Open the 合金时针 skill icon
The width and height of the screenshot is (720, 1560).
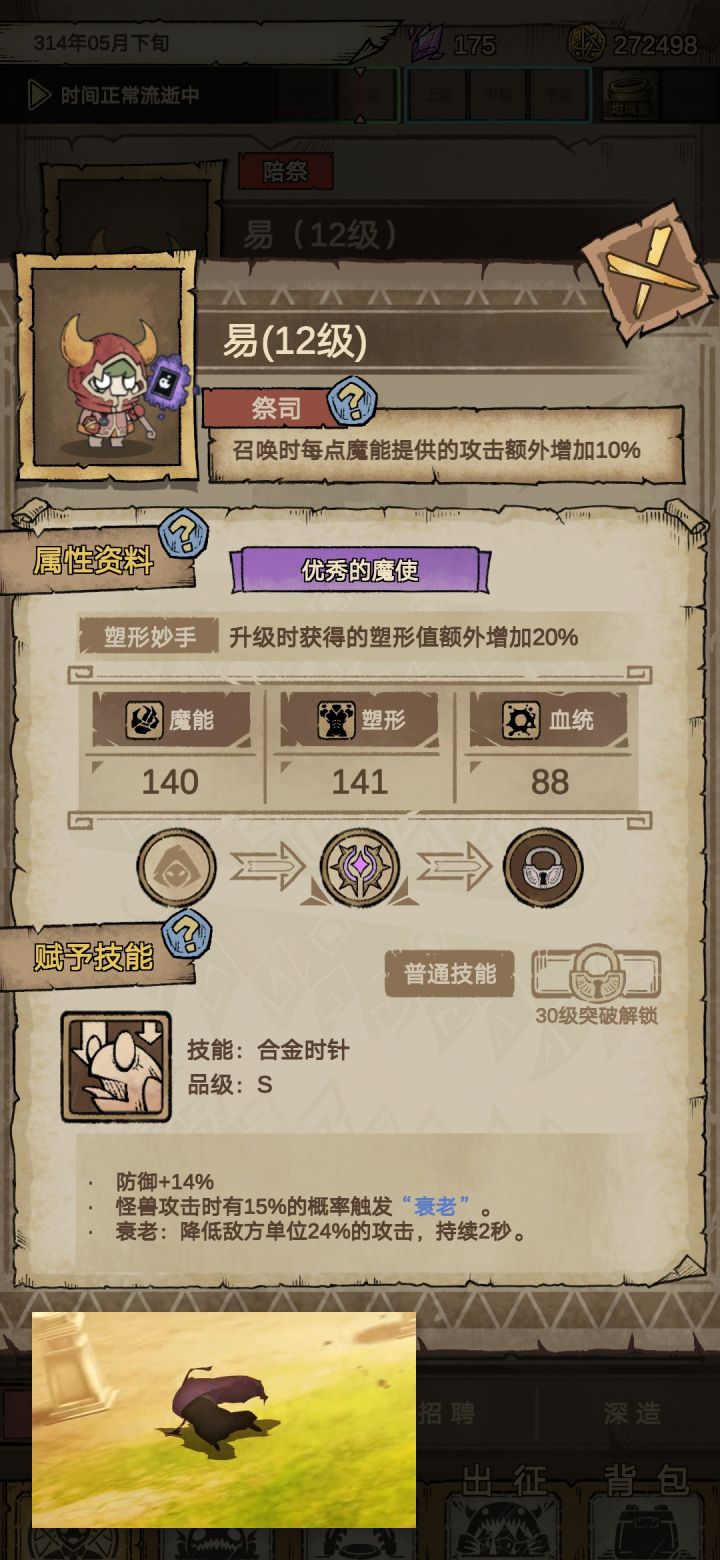tap(116, 1067)
